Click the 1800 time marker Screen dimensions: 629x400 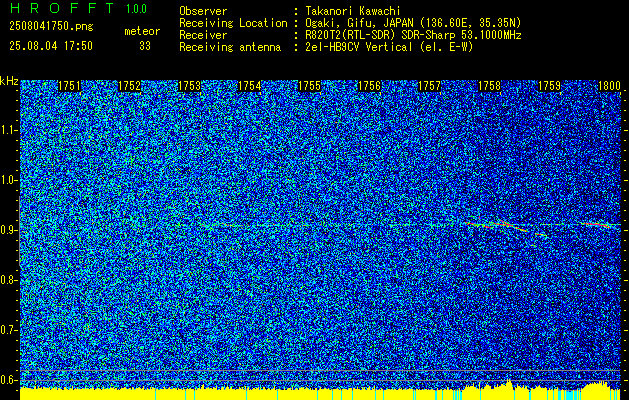(x=609, y=86)
